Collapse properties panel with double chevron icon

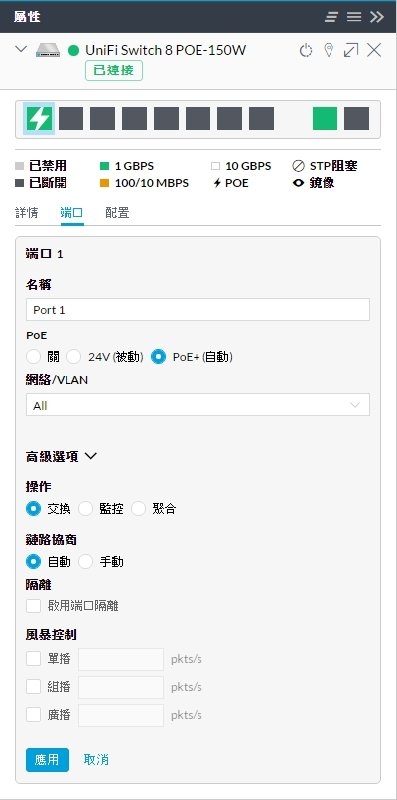tap(377, 17)
